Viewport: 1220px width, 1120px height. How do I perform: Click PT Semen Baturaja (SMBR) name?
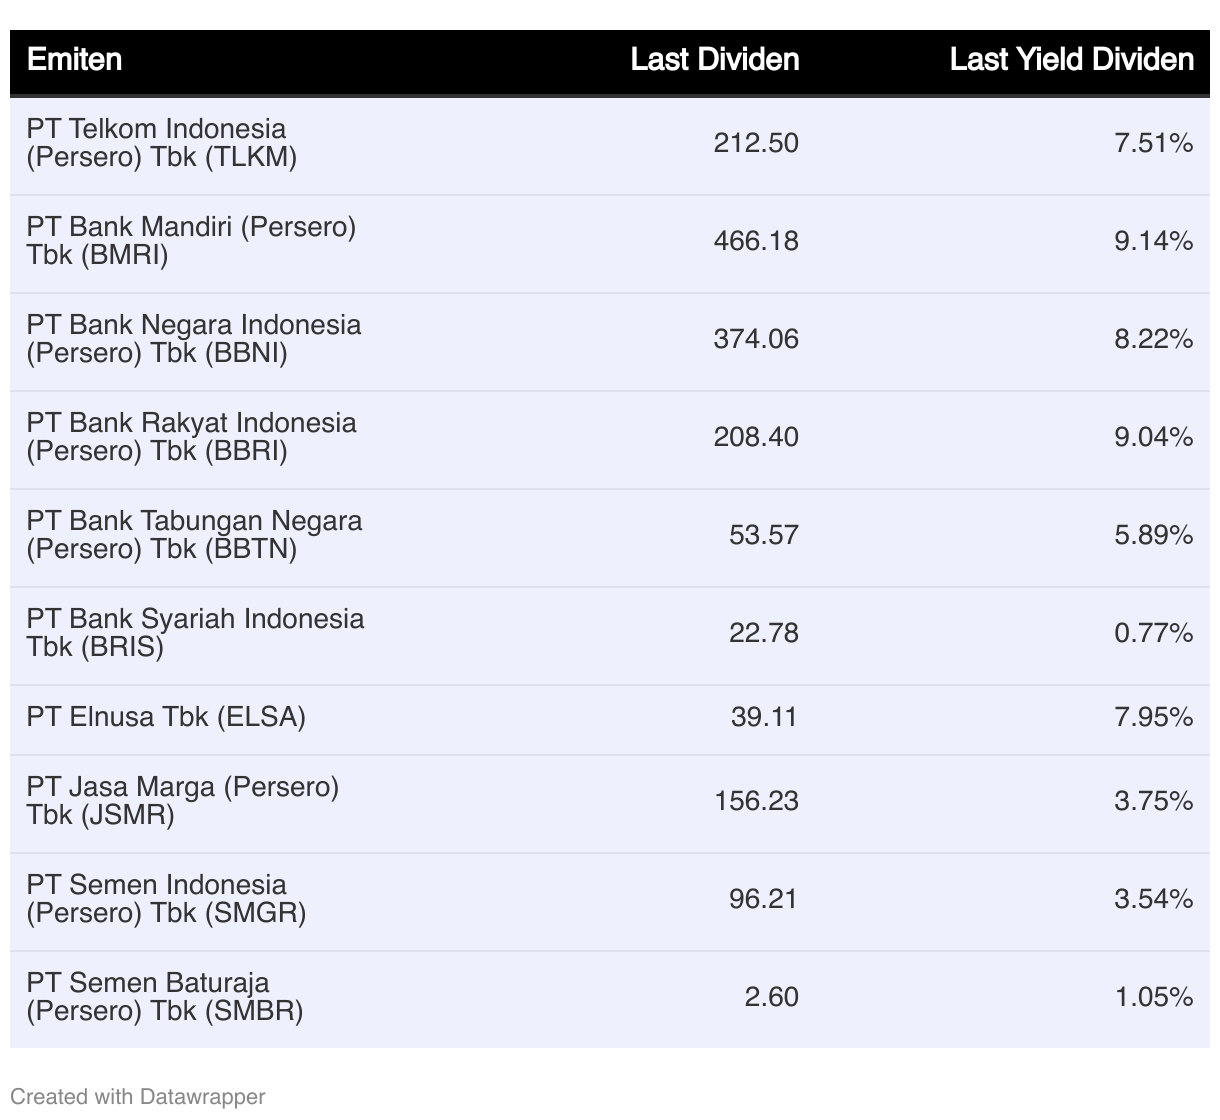165,997
